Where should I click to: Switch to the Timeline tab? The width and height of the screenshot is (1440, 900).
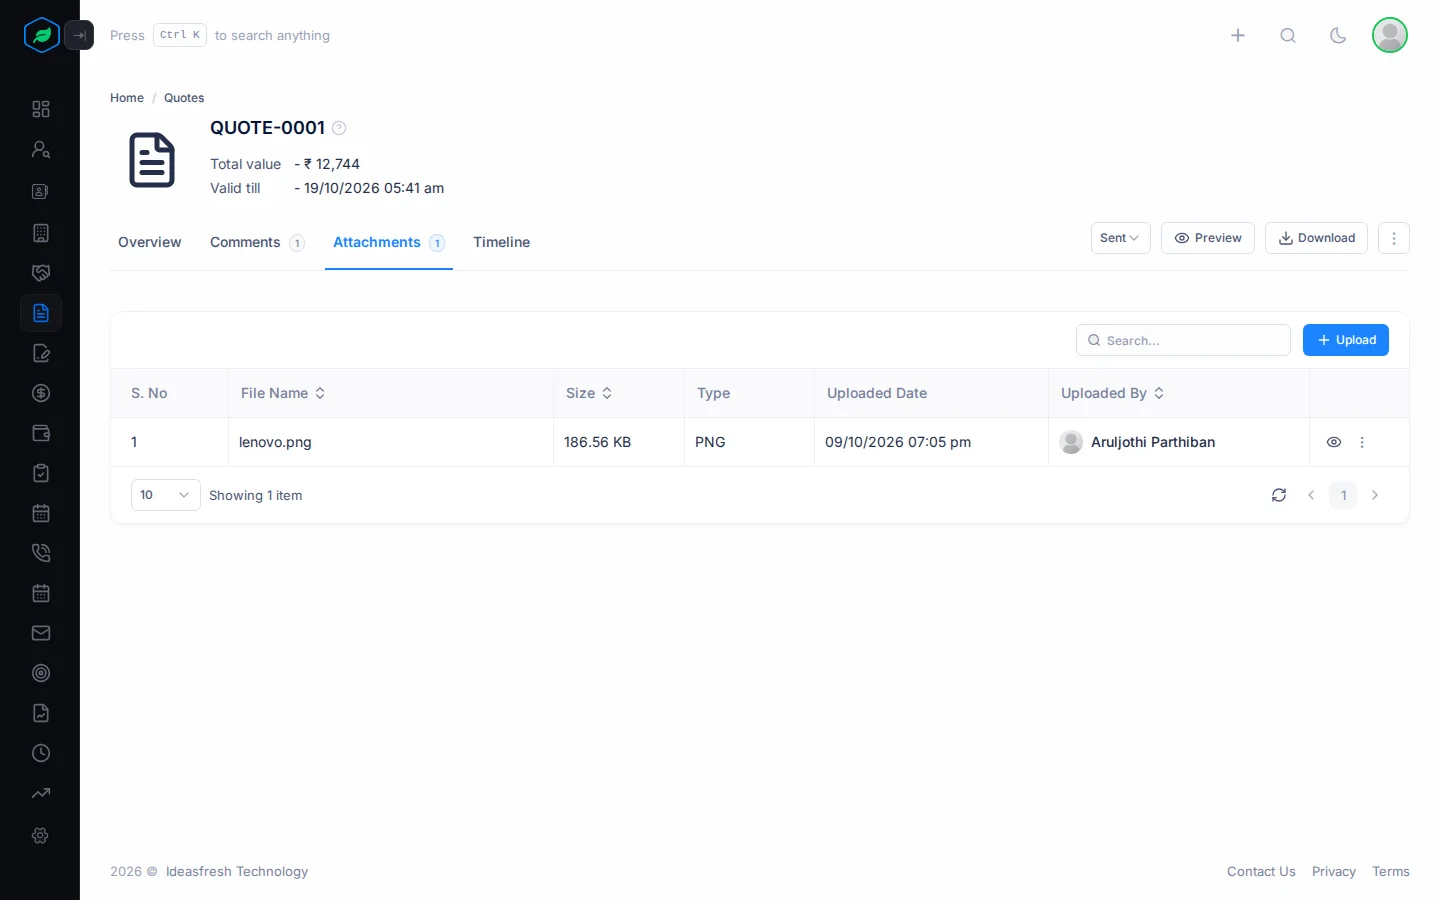[502, 242]
